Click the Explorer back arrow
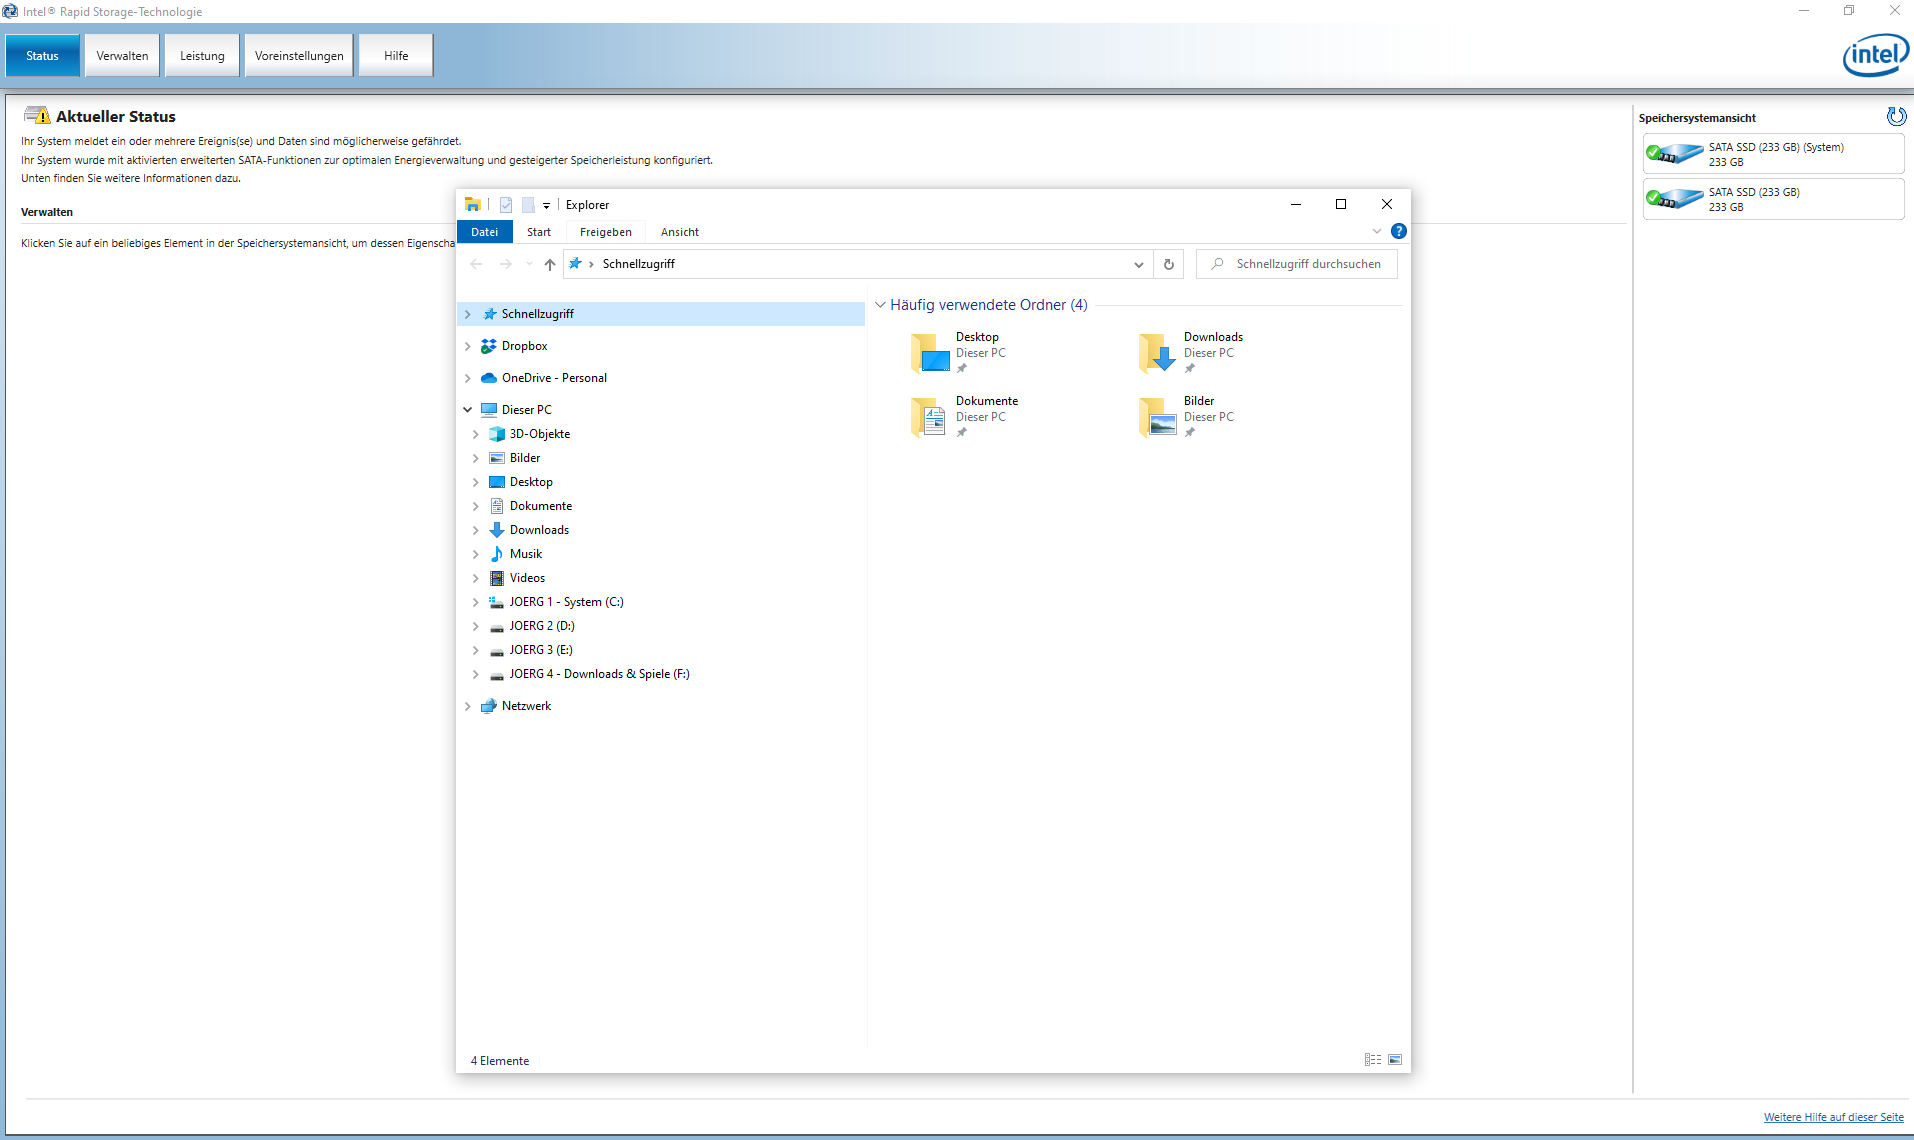The height and width of the screenshot is (1140, 1914). (476, 264)
